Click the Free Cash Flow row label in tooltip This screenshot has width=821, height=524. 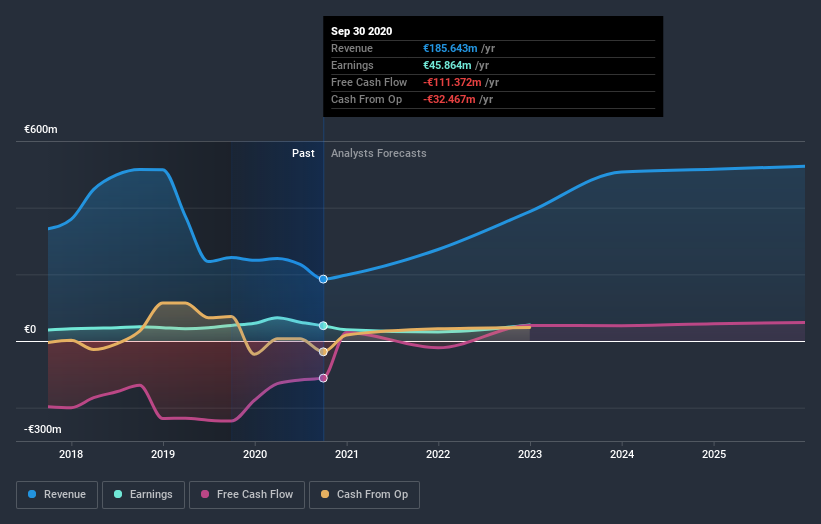pos(369,82)
